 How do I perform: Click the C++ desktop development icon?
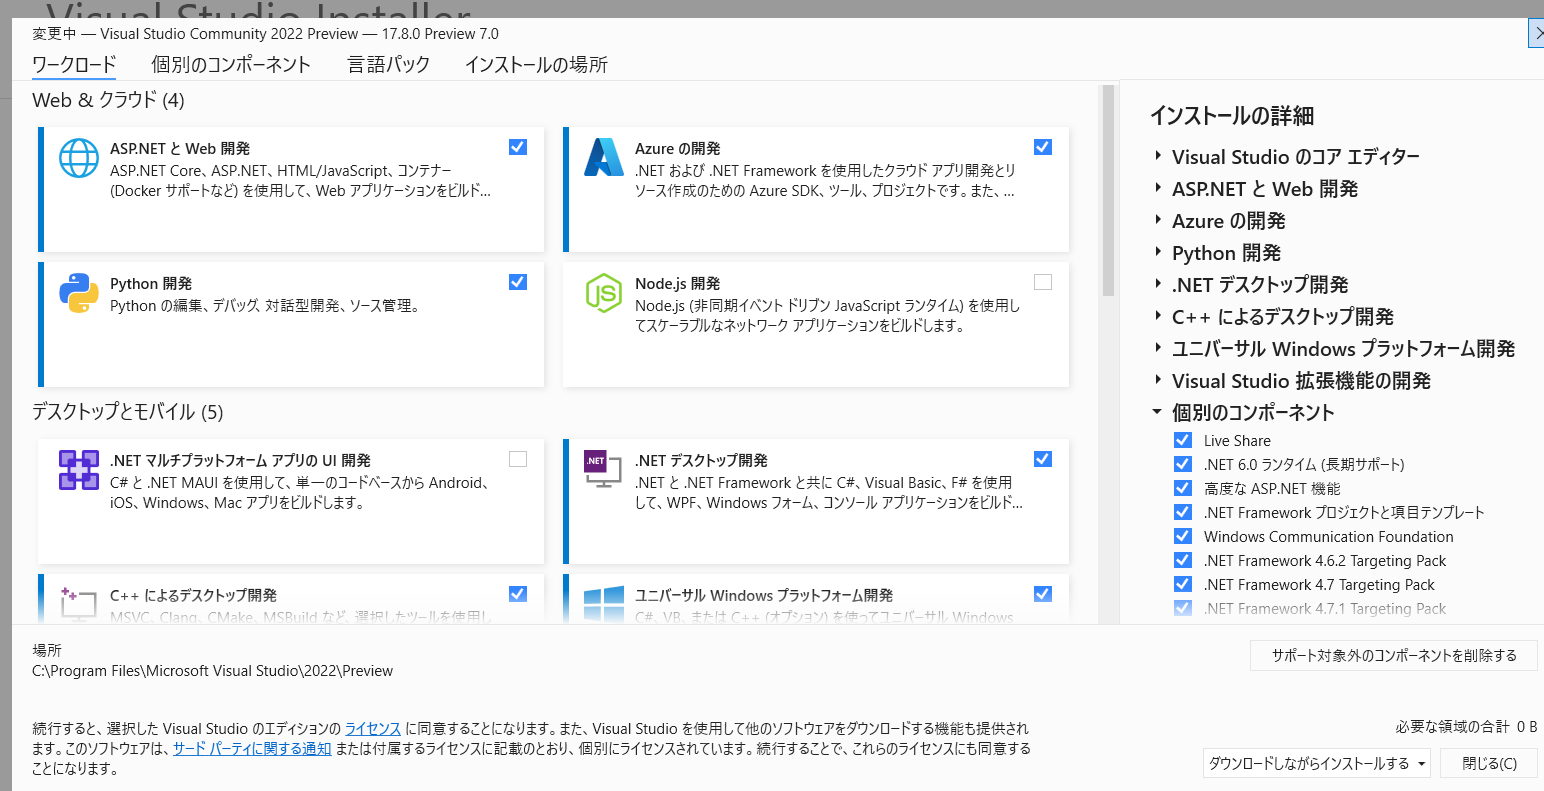[78, 604]
